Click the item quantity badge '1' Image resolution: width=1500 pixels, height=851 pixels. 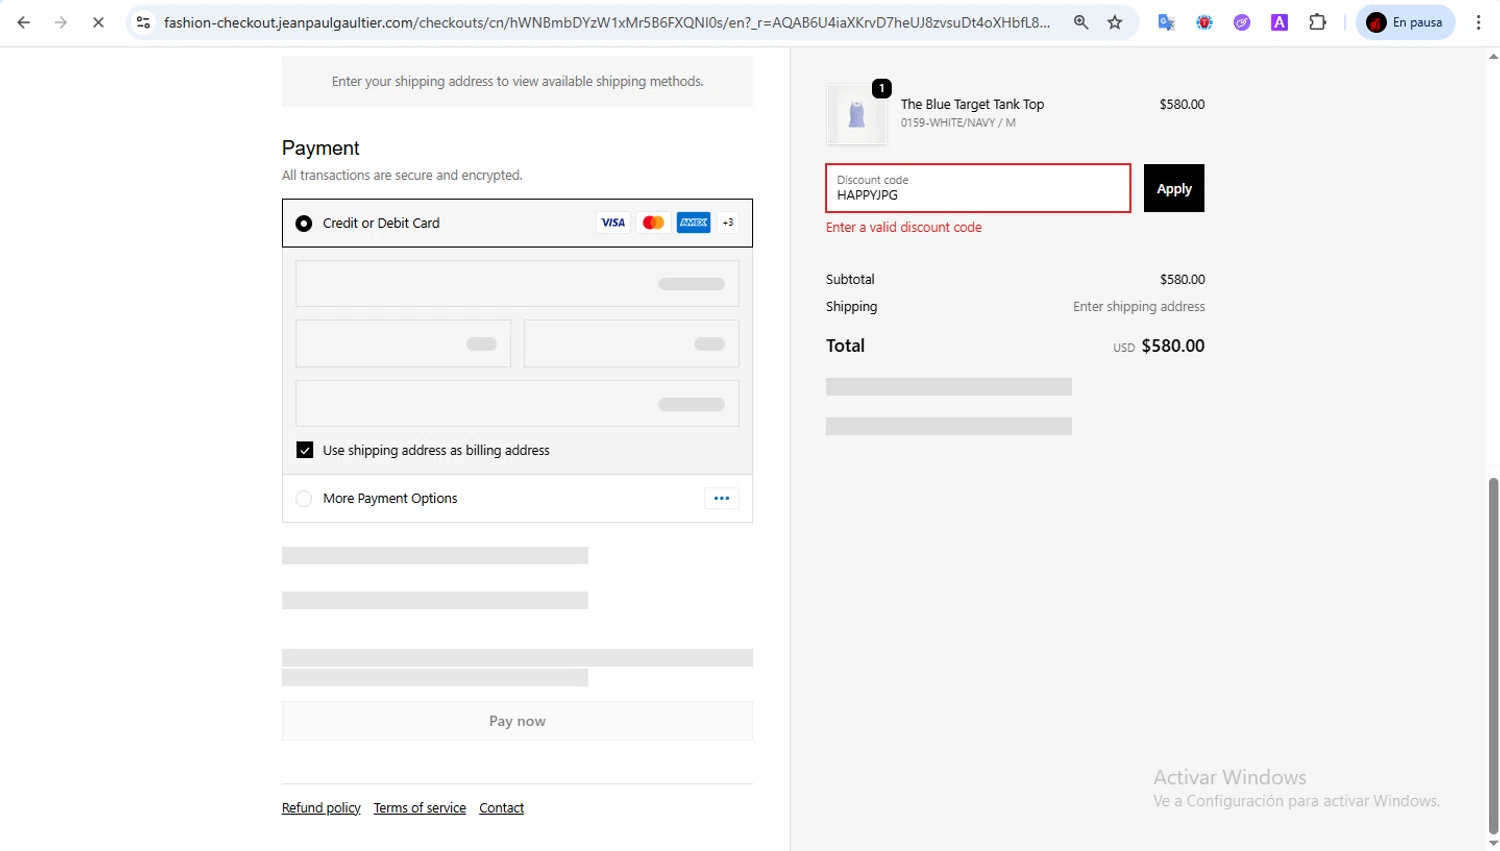point(881,89)
